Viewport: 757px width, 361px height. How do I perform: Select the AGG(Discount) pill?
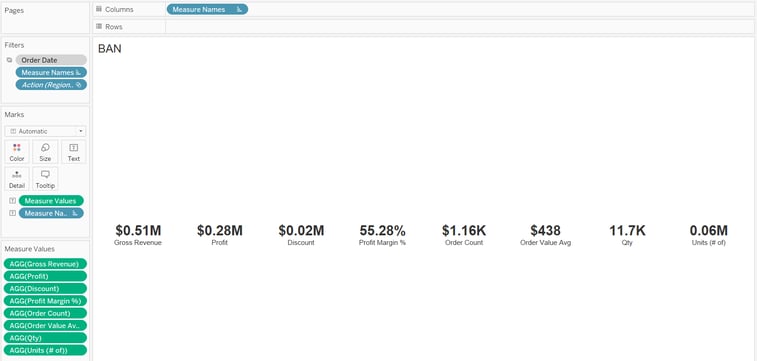click(45, 289)
